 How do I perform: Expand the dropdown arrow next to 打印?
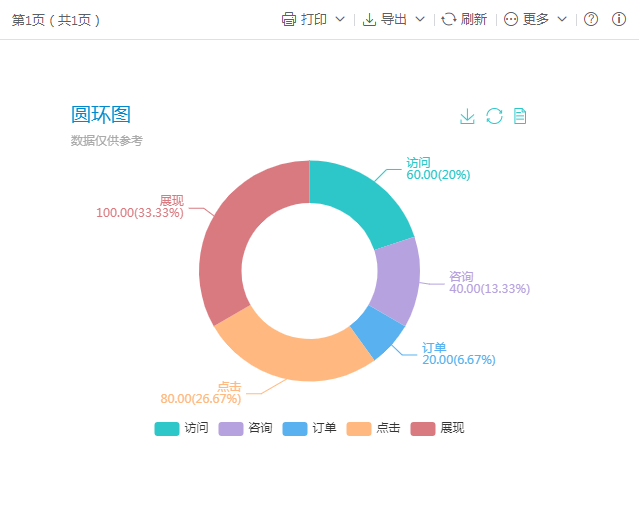340,19
